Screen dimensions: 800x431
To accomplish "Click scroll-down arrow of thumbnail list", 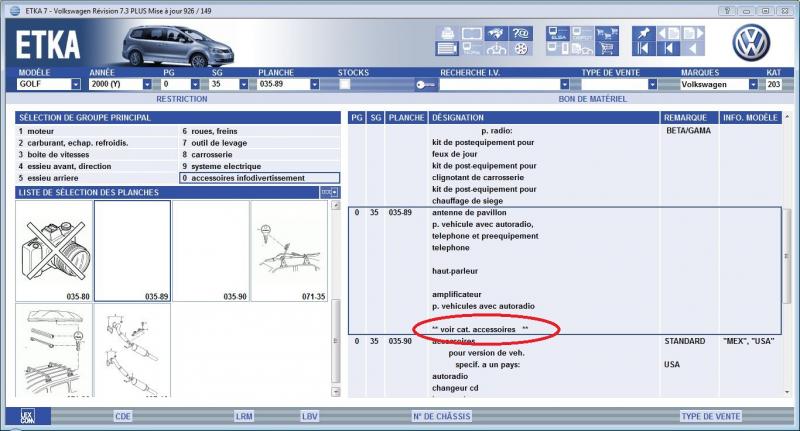I will 335,392.
